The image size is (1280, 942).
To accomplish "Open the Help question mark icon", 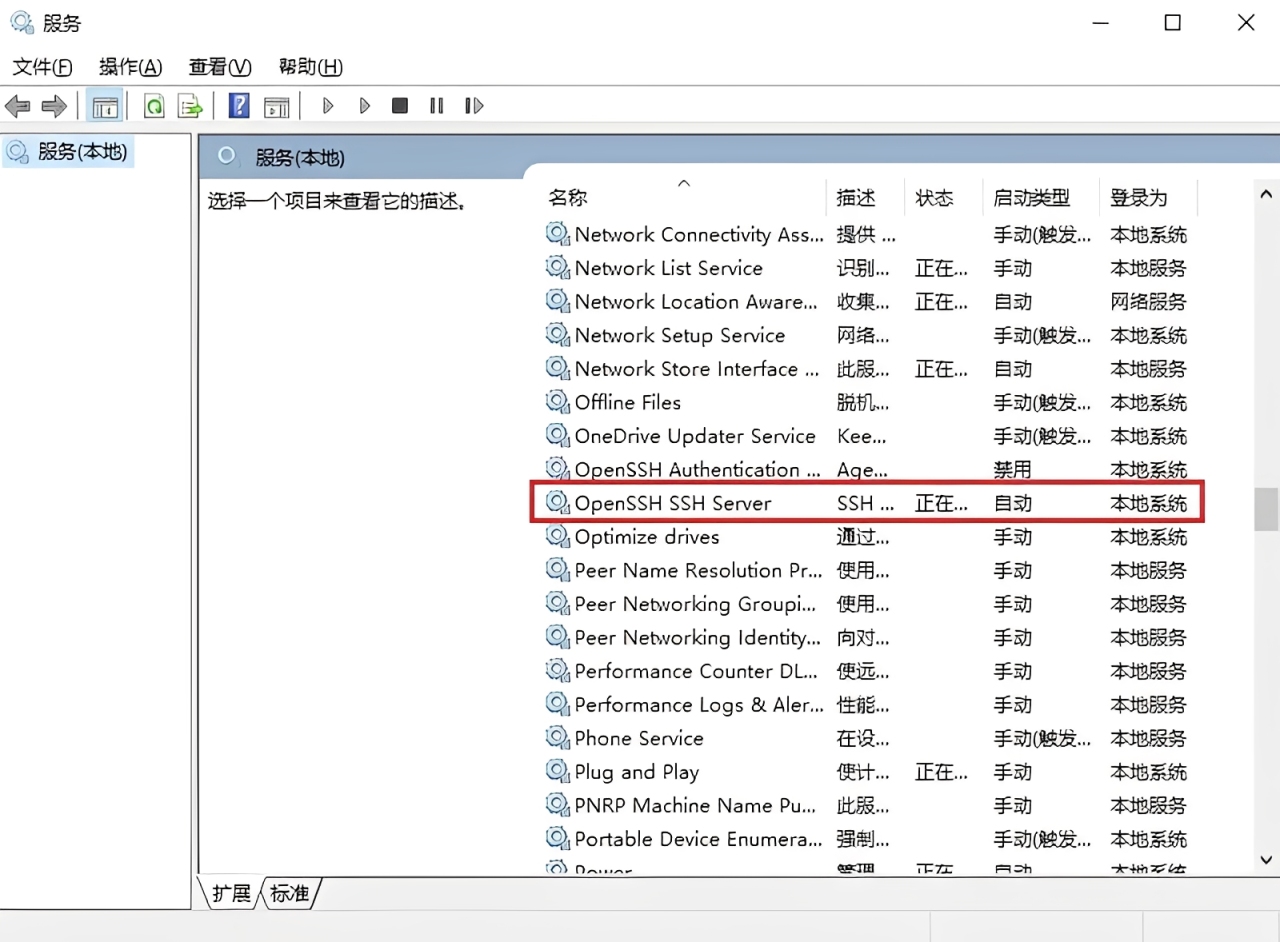I will (239, 105).
